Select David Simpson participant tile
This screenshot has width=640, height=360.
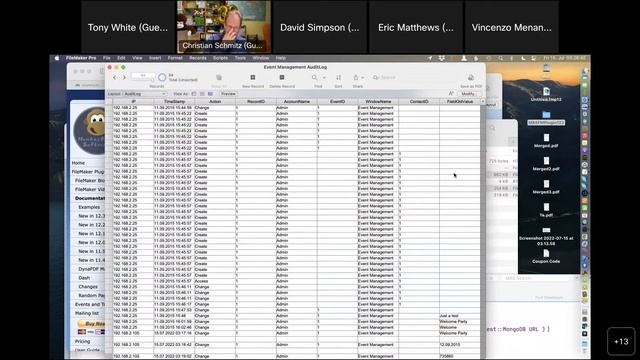coord(320,27)
